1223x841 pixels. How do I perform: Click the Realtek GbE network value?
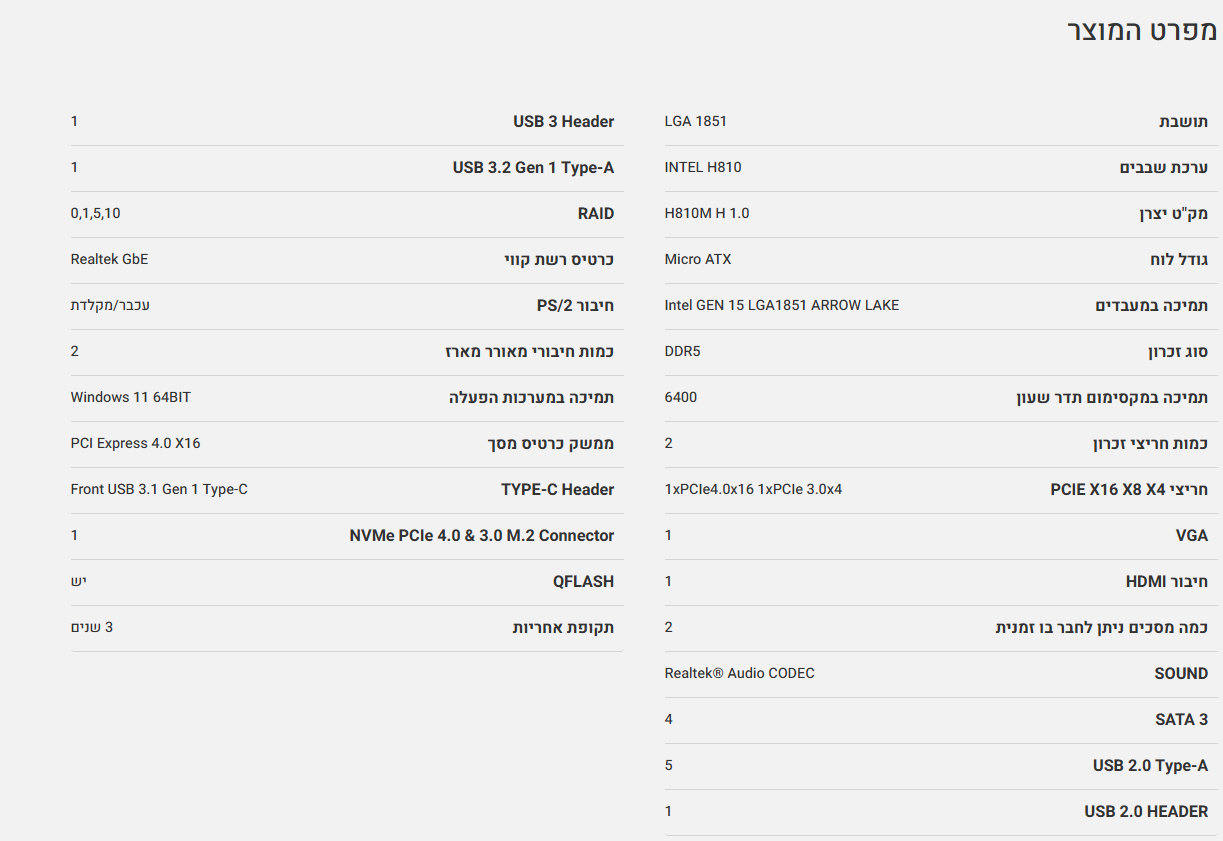pos(109,259)
